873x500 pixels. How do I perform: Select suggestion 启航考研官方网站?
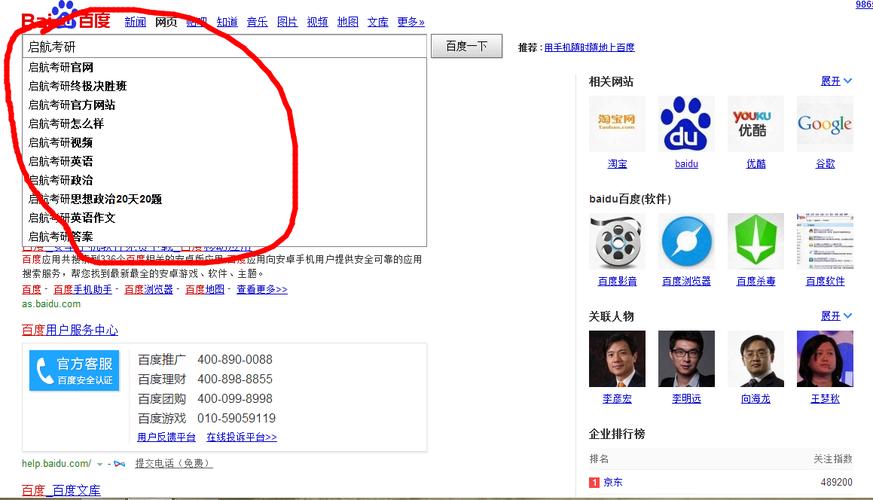tap(224, 105)
